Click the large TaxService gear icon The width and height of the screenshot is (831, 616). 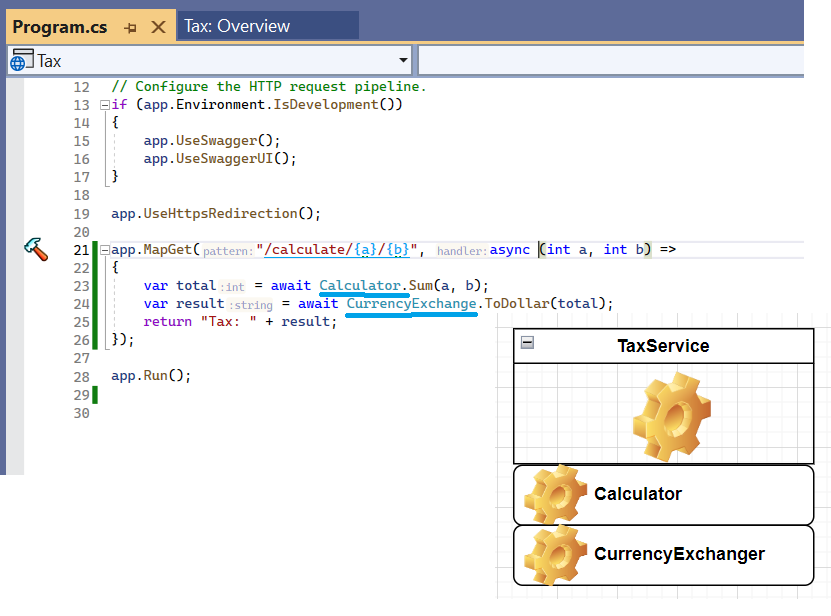[670, 416]
